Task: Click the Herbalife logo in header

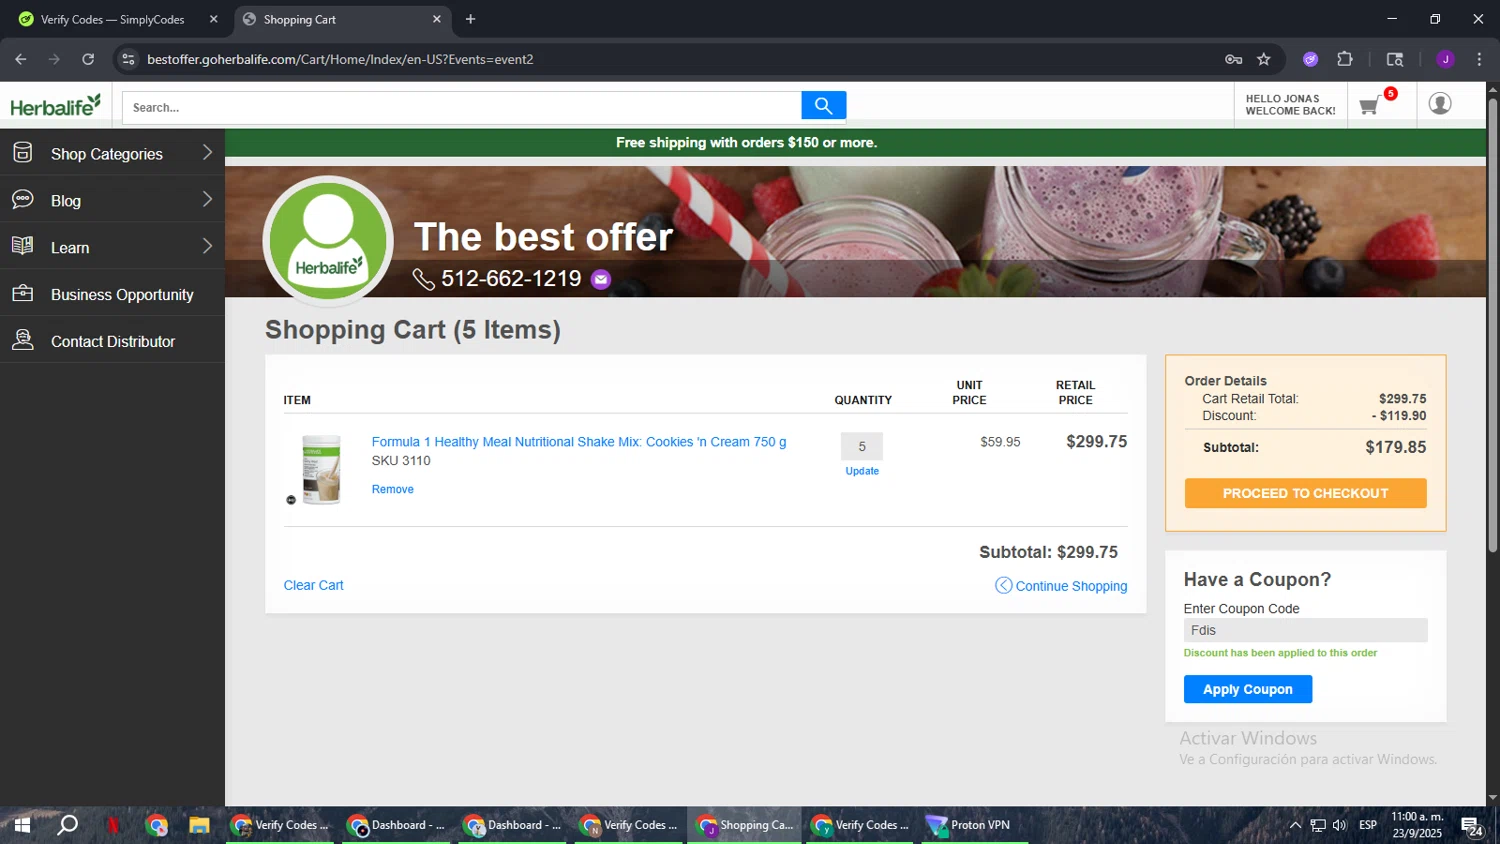Action: tap(55, 105)
